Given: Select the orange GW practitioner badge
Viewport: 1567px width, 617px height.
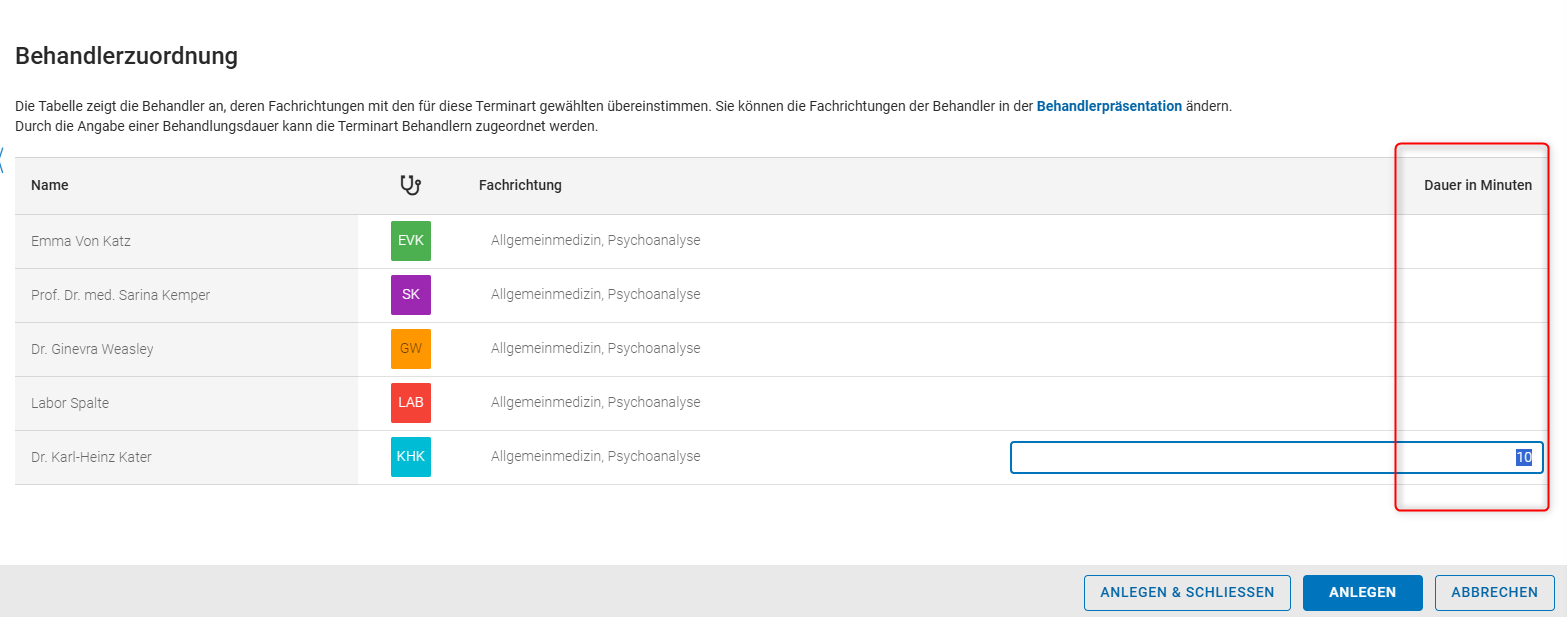Looking at the screenshot, I should [x=411, y=349].
